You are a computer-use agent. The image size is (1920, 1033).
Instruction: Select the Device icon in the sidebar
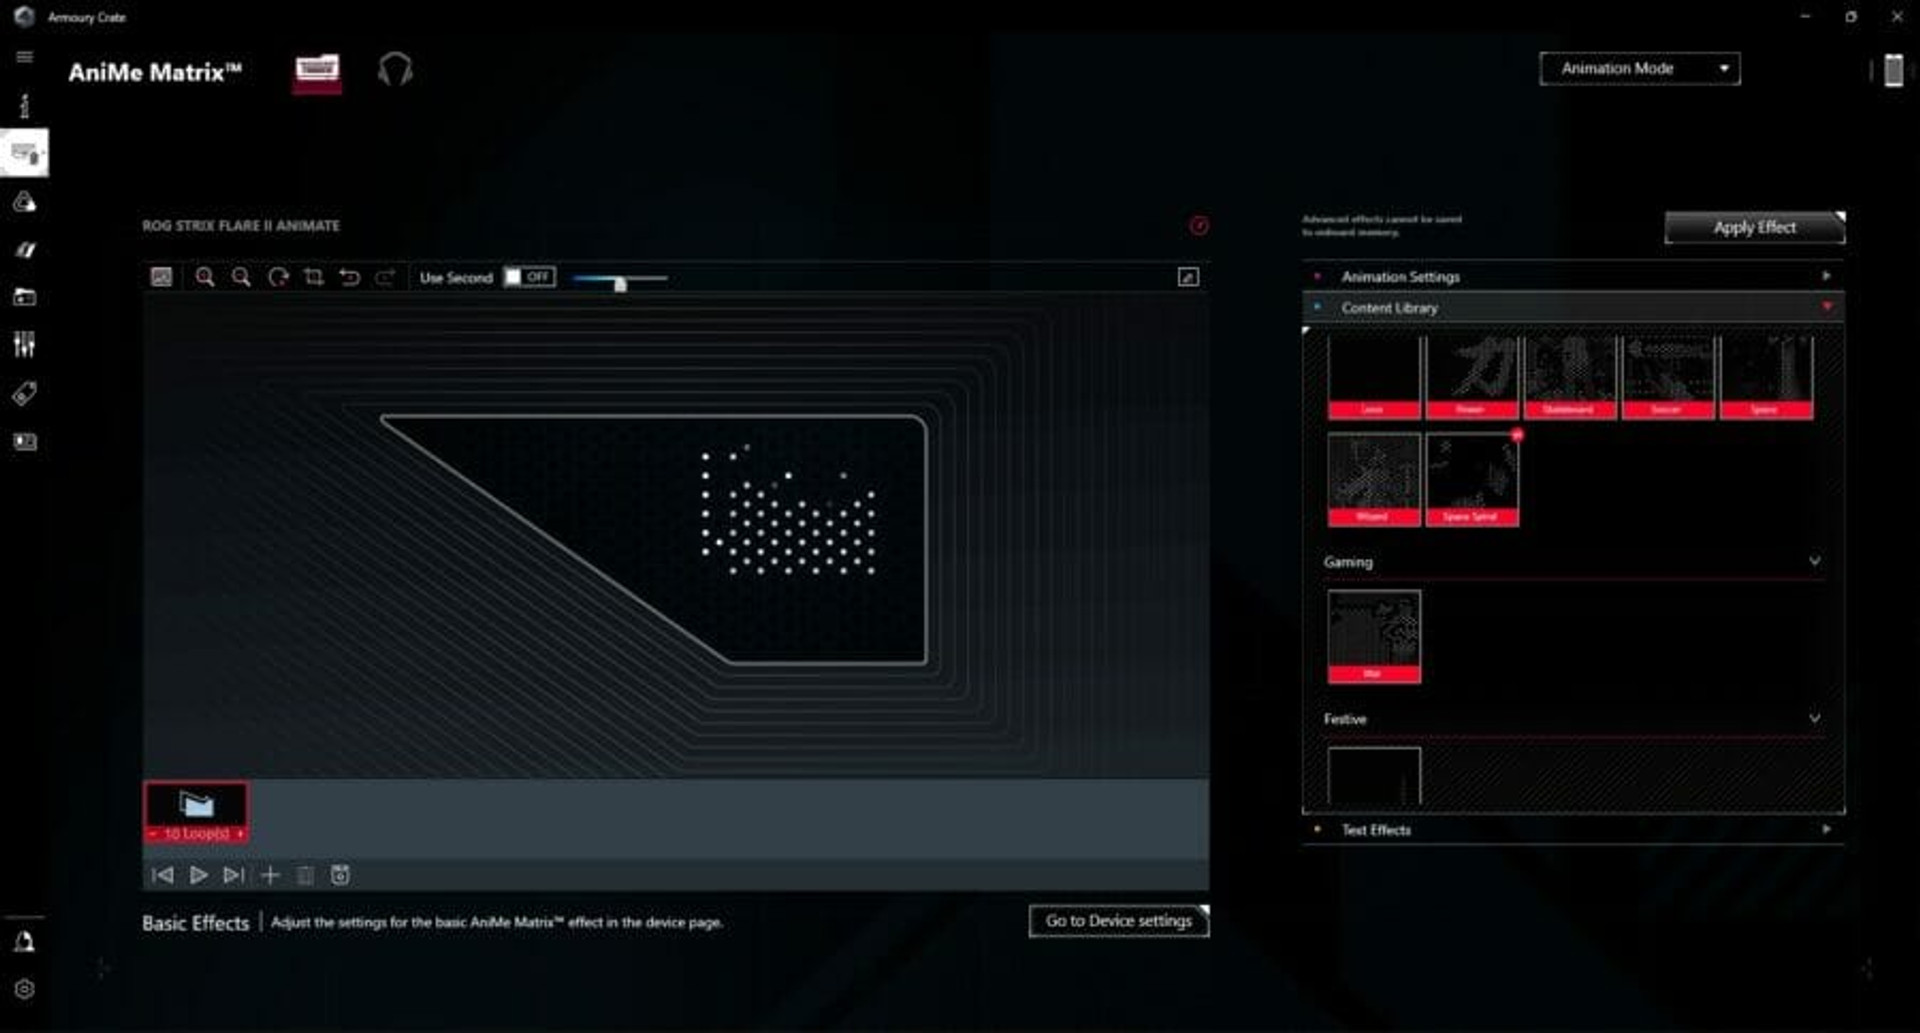[x=25, y=153]
